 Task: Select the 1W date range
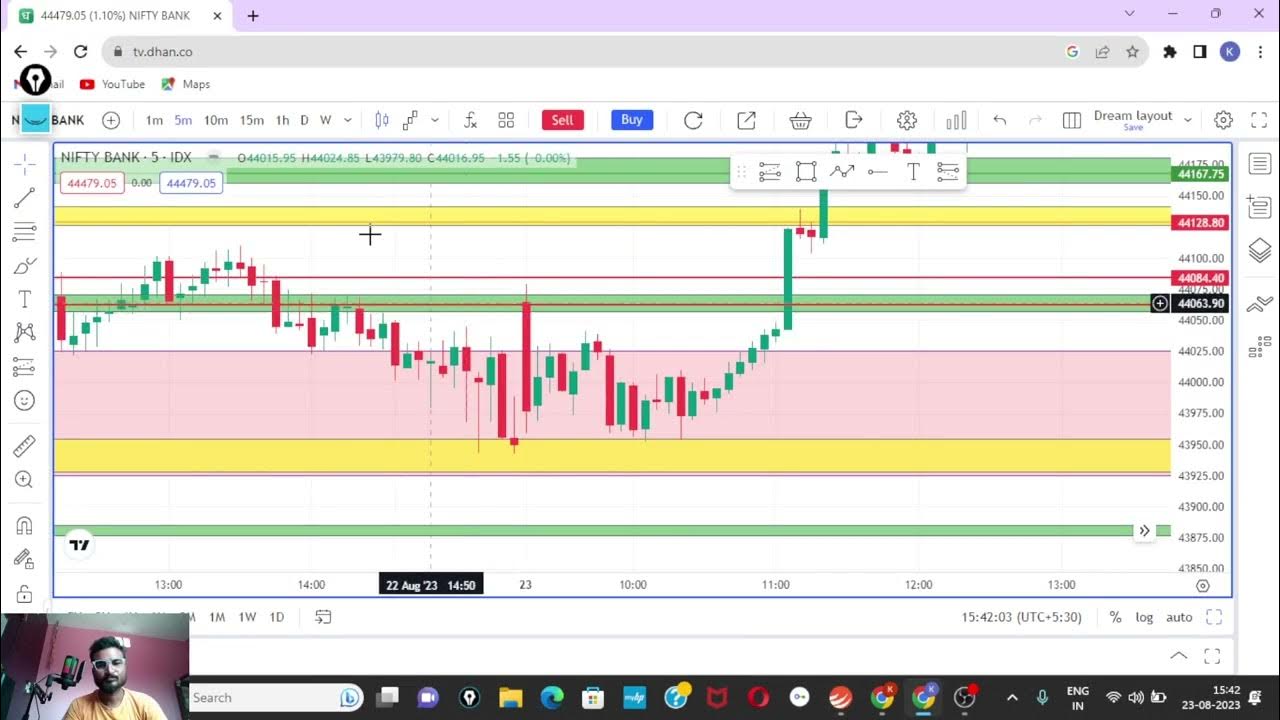247,617
